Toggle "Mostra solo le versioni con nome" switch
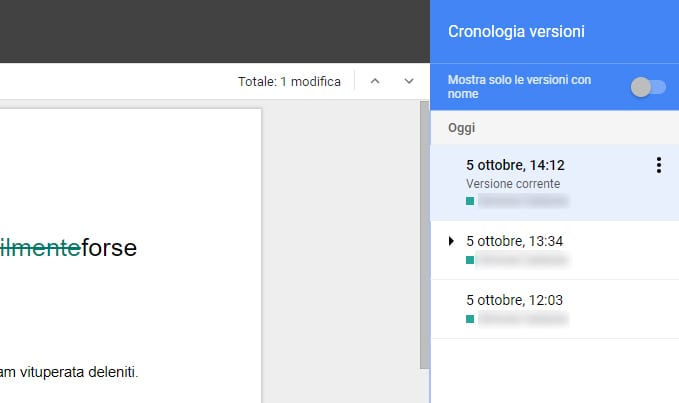 [x=648, y=88]
